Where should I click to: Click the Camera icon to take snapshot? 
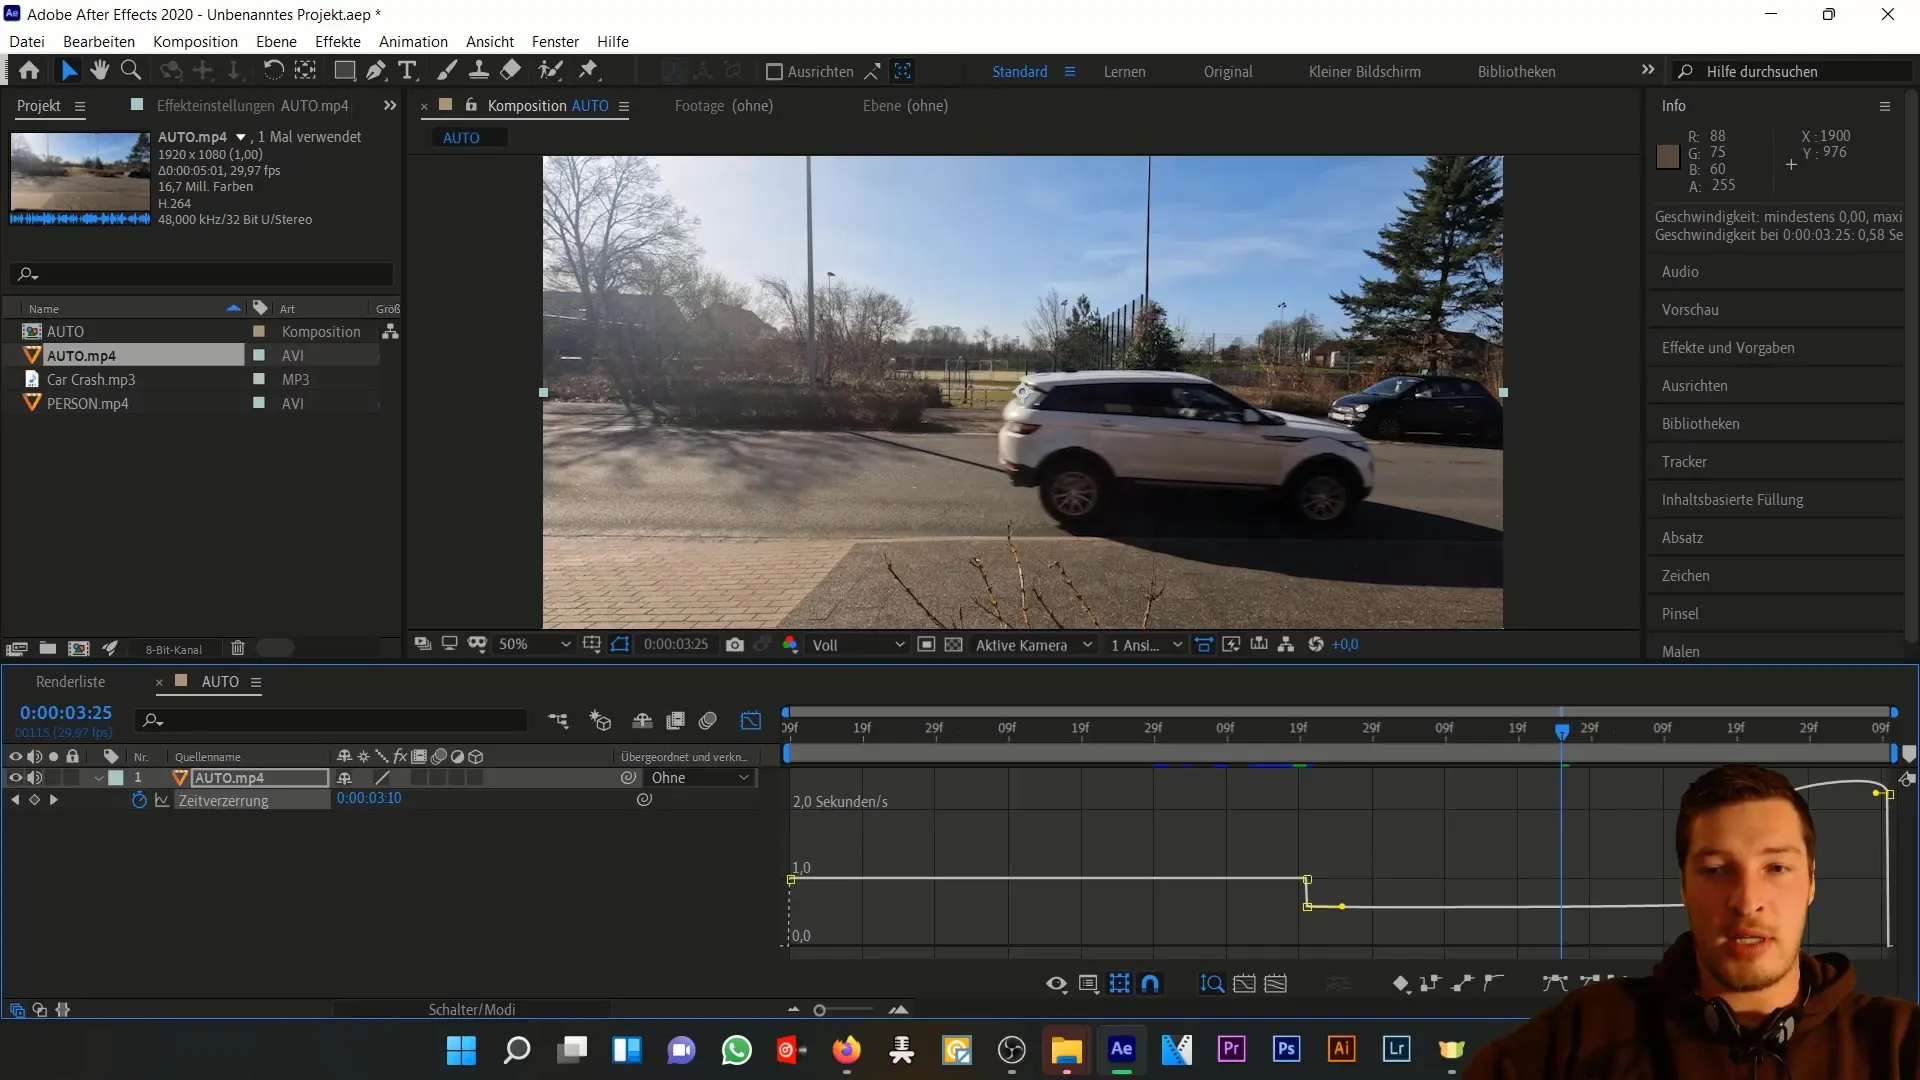click(736, 645)
